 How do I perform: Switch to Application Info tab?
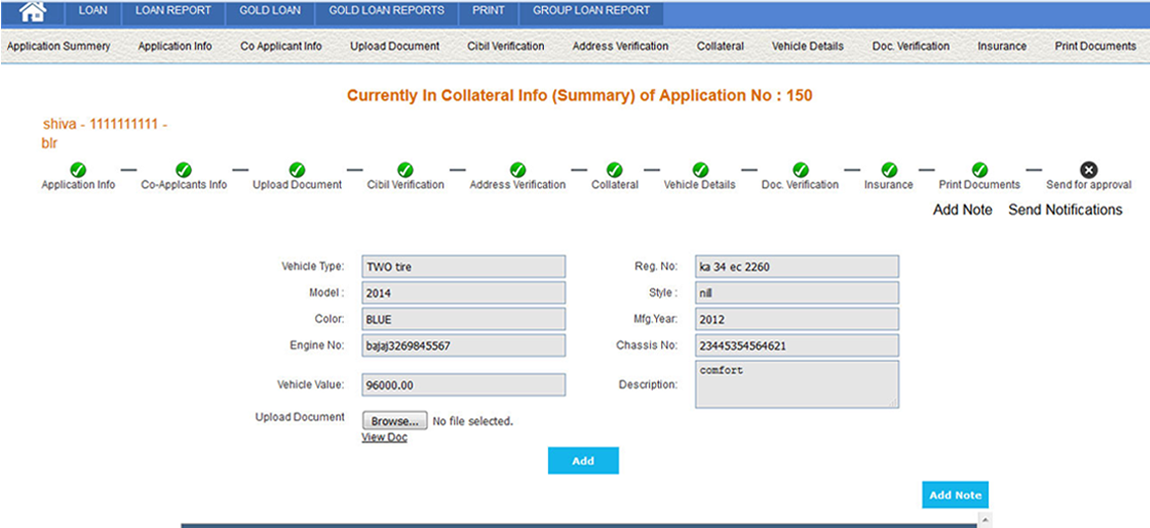pos(175,46)
